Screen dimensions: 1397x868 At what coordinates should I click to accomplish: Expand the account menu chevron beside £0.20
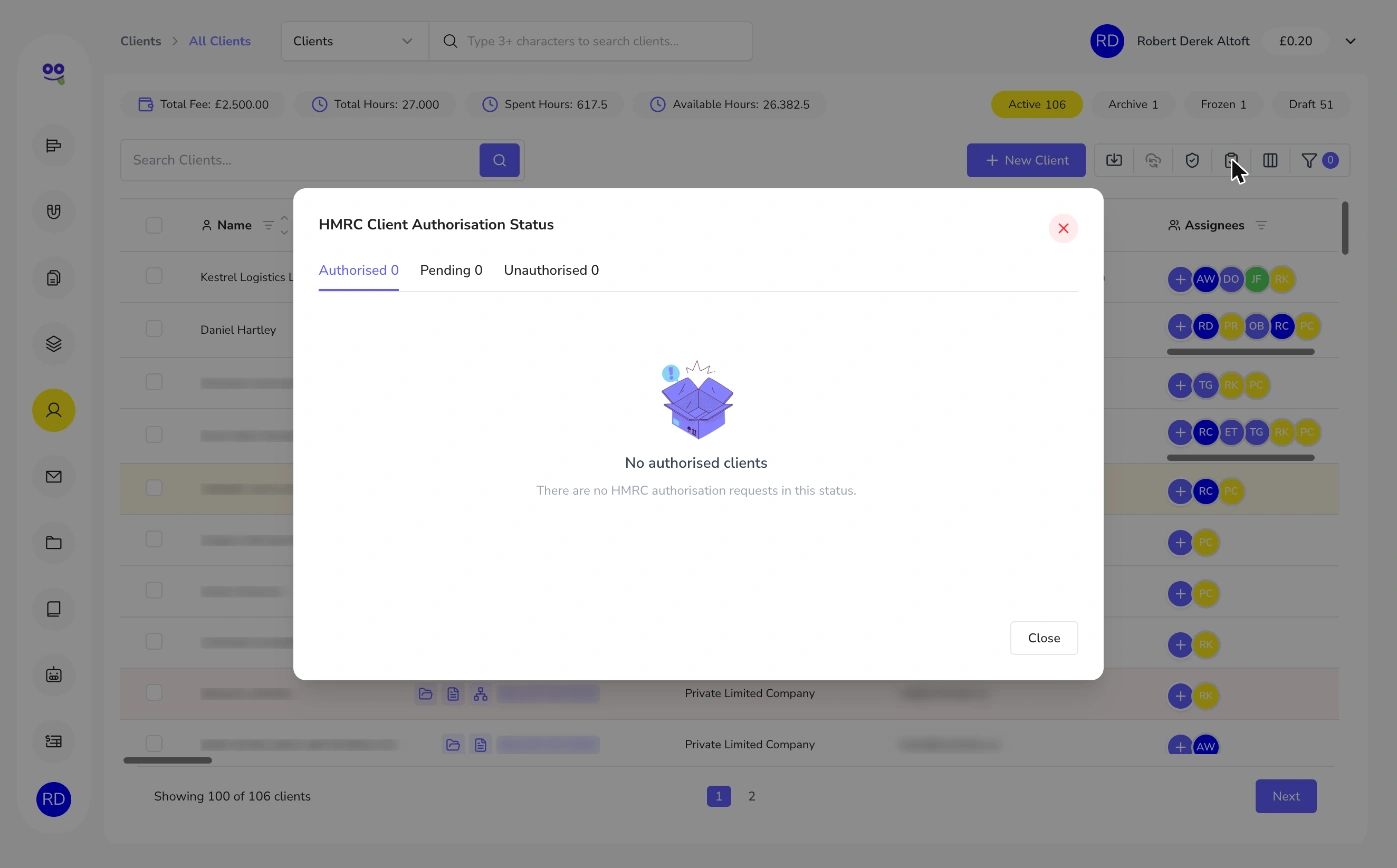point(1350,41)
